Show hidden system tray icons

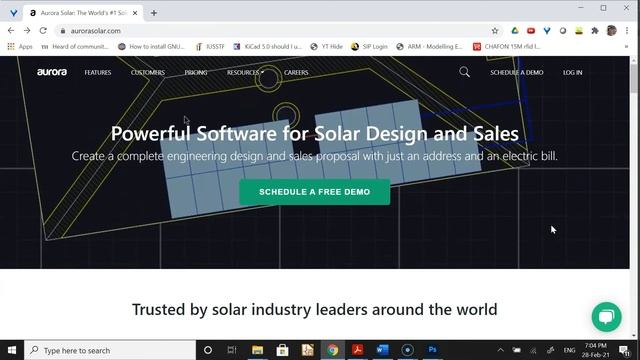[500, 350]
